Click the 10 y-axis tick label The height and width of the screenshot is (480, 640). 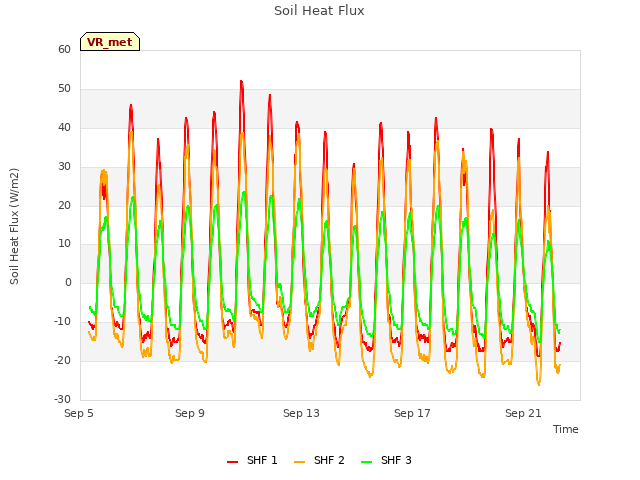(x=64, y=244)
